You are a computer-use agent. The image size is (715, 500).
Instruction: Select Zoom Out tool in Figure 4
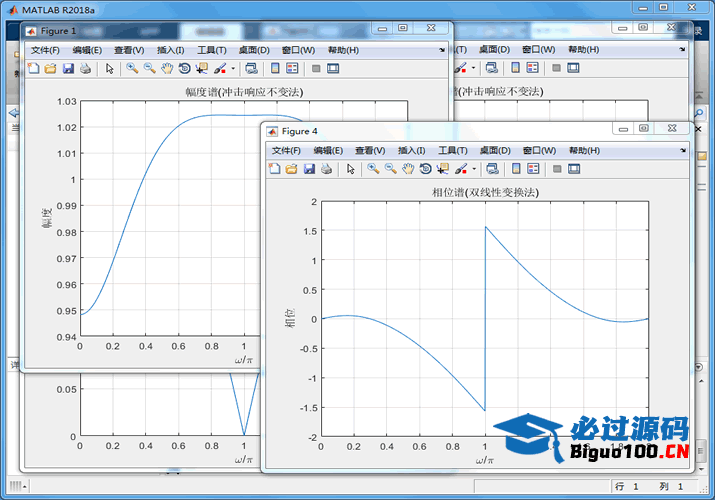(x=391, y=169)
